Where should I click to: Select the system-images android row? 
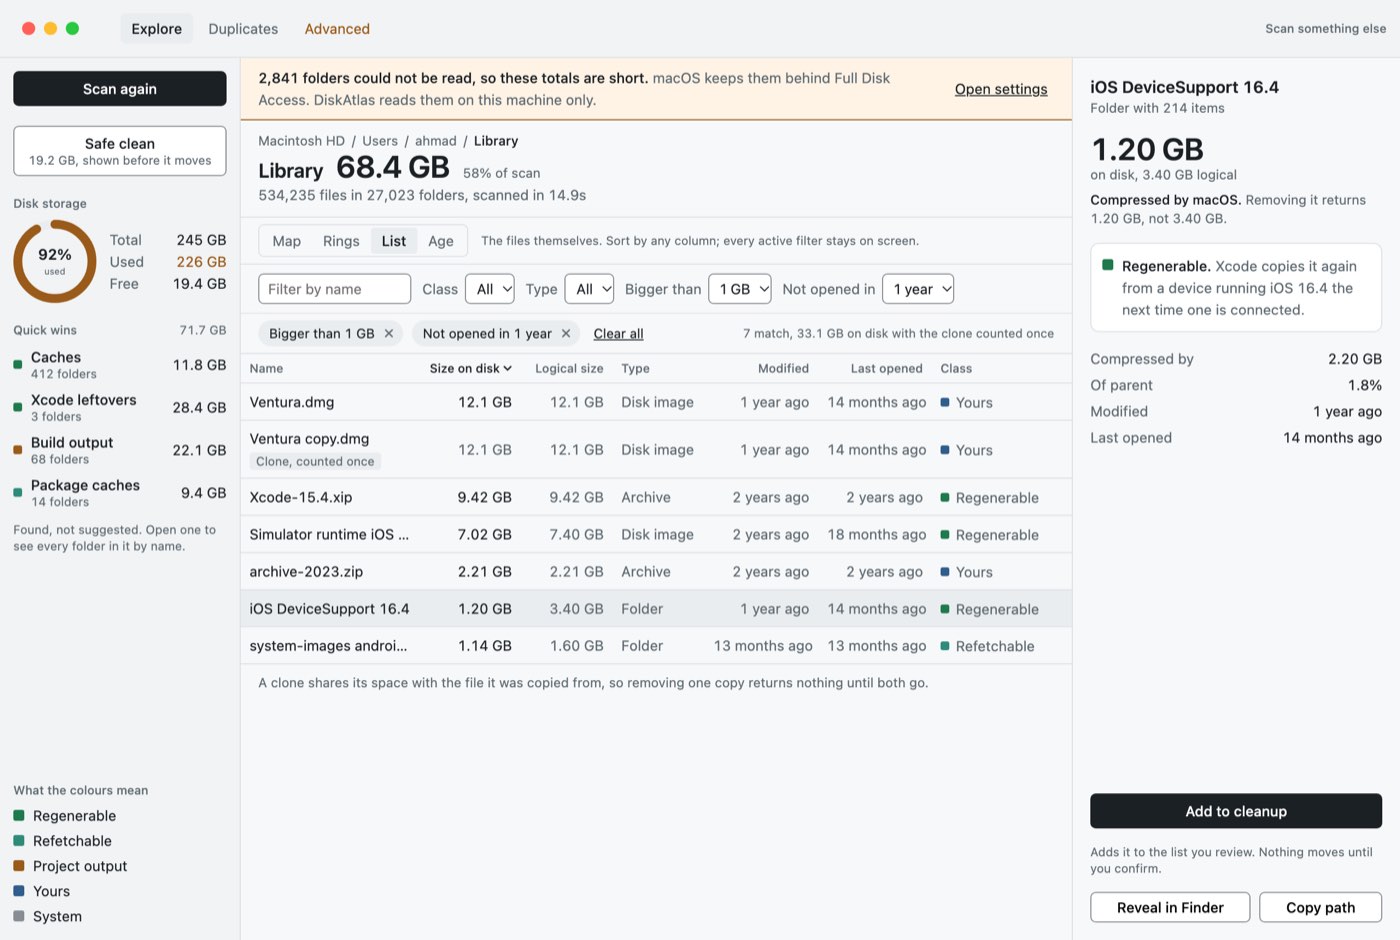(656, 646)
